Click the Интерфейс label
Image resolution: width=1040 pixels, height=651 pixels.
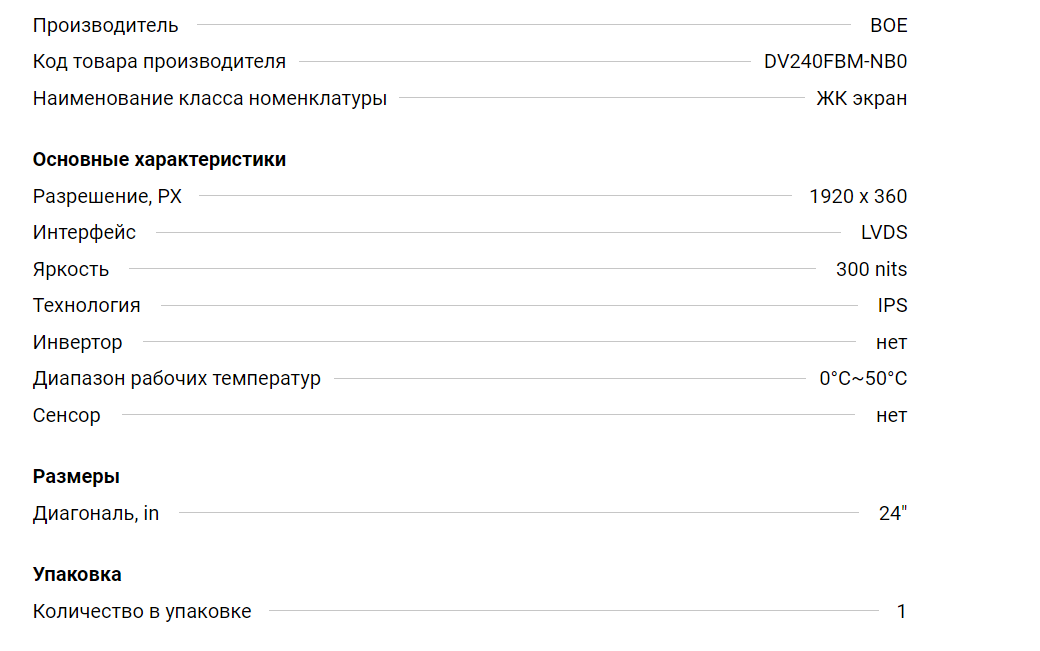[84, 233]
